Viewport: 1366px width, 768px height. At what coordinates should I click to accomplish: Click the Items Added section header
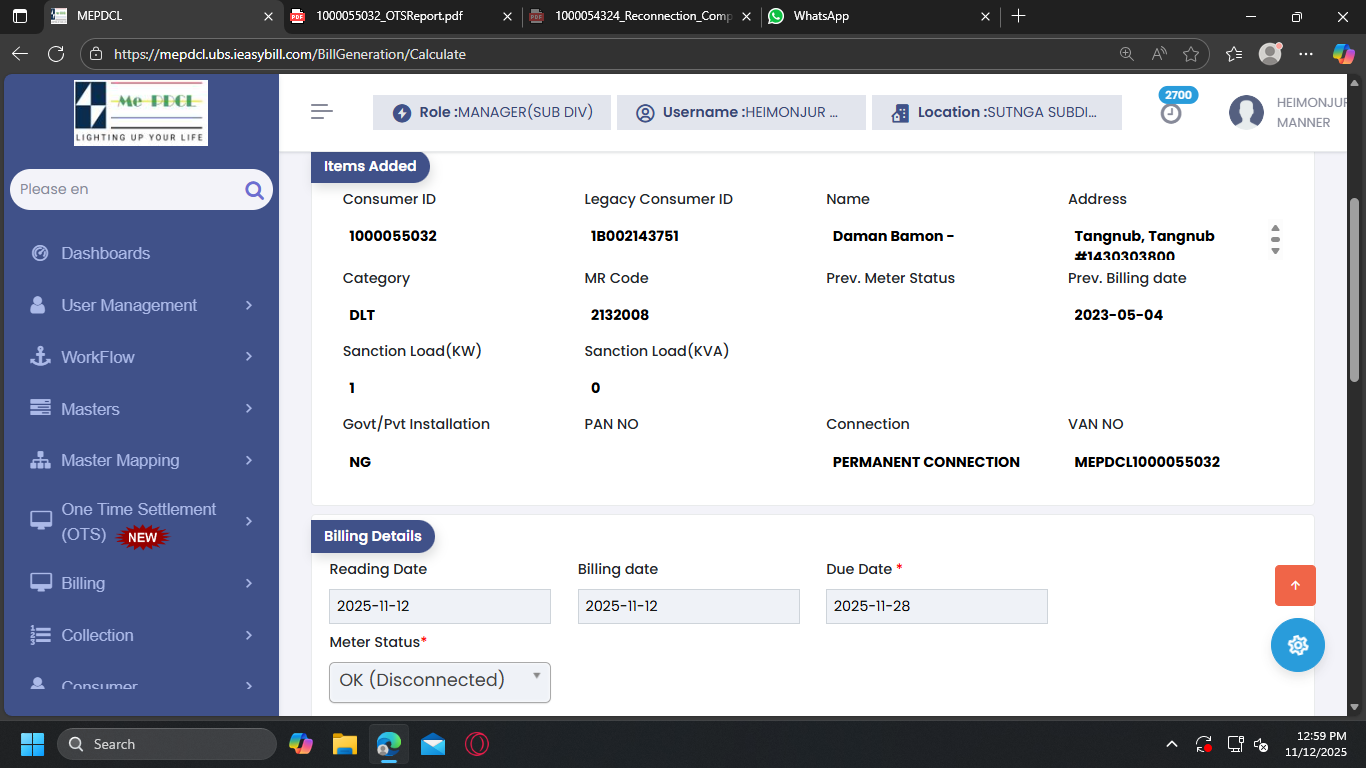coord(370,166)
